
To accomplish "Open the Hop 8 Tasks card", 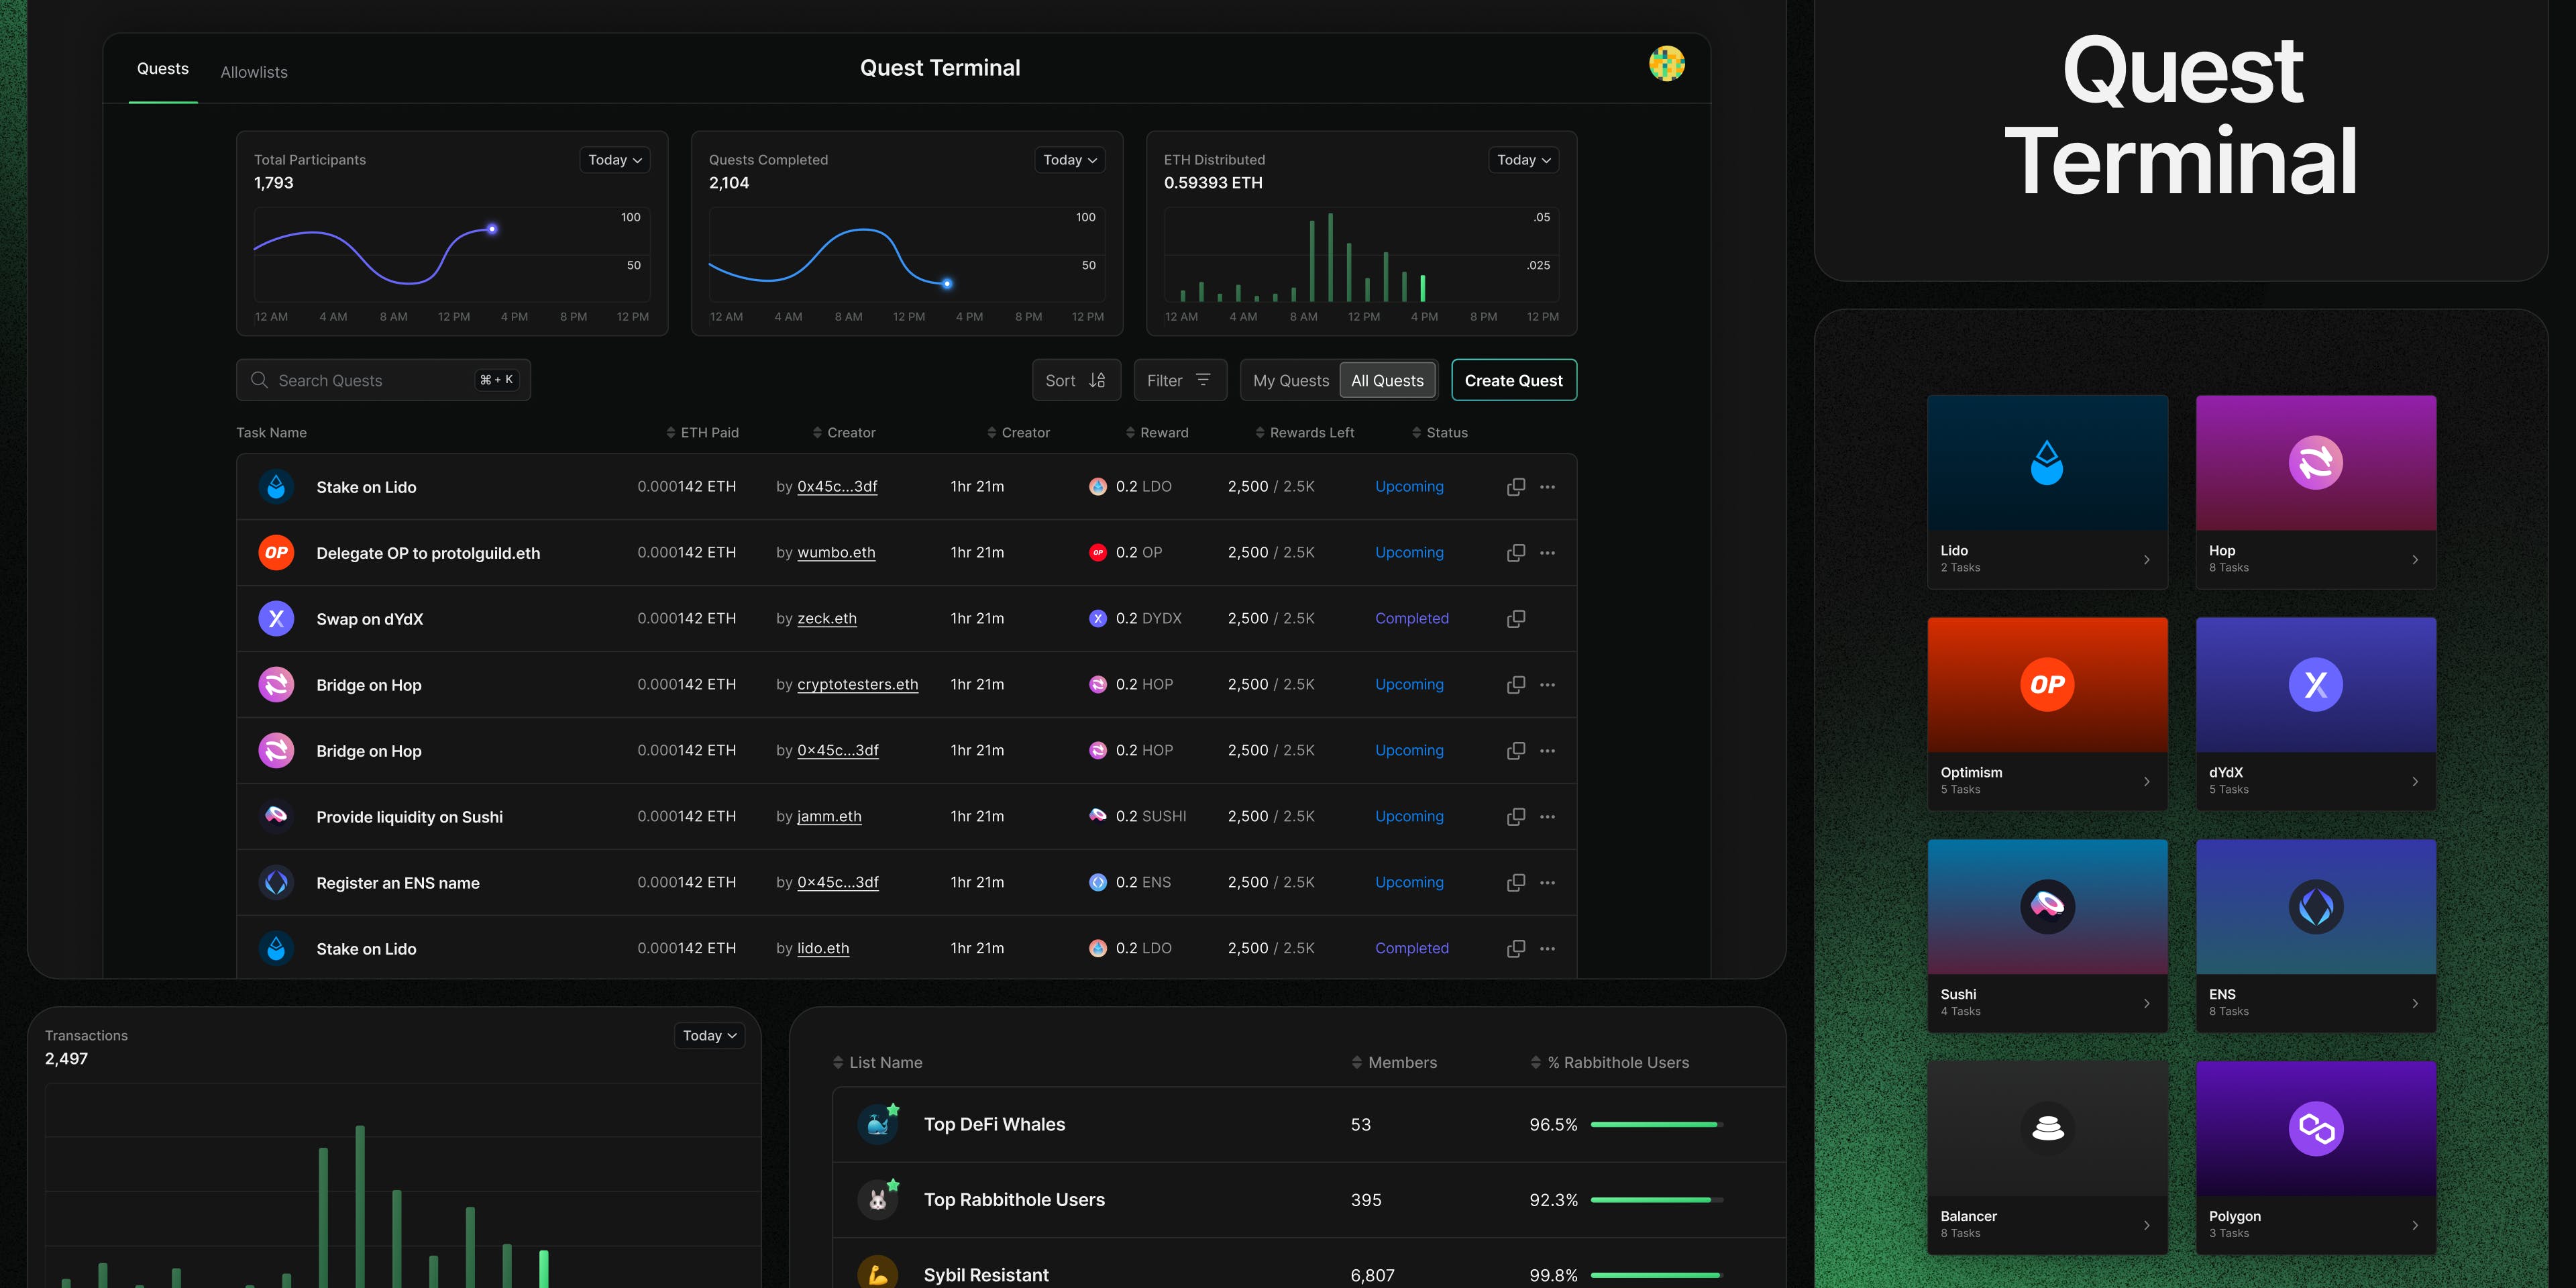I will coord(2315,492).
